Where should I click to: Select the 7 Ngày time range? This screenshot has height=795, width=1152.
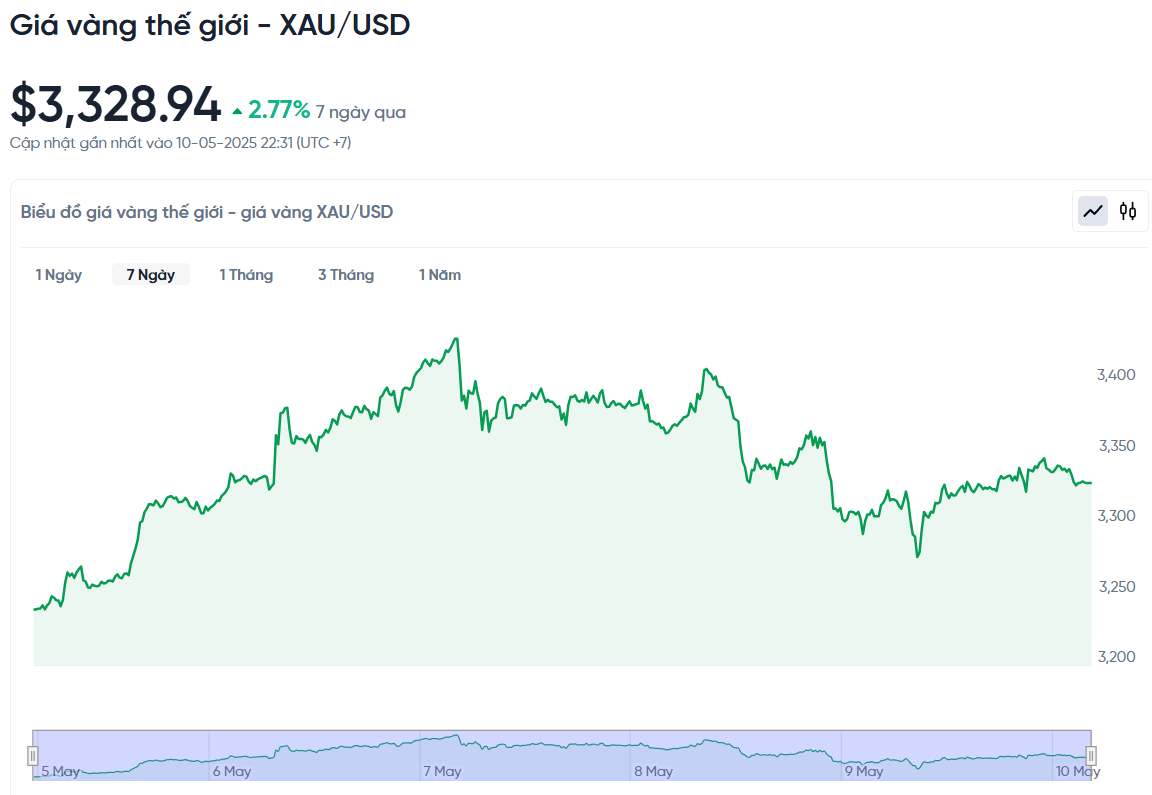[151, 275]
